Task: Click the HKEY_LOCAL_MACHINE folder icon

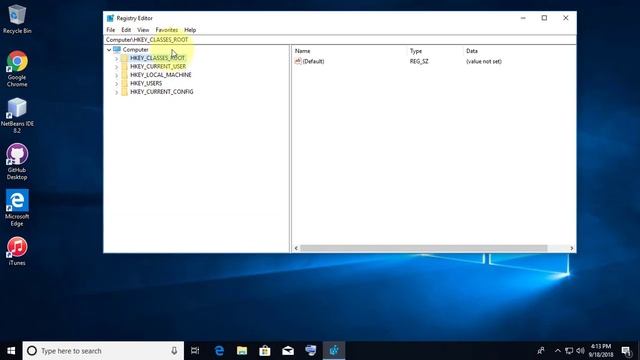Action: click(x=124, y=75)
